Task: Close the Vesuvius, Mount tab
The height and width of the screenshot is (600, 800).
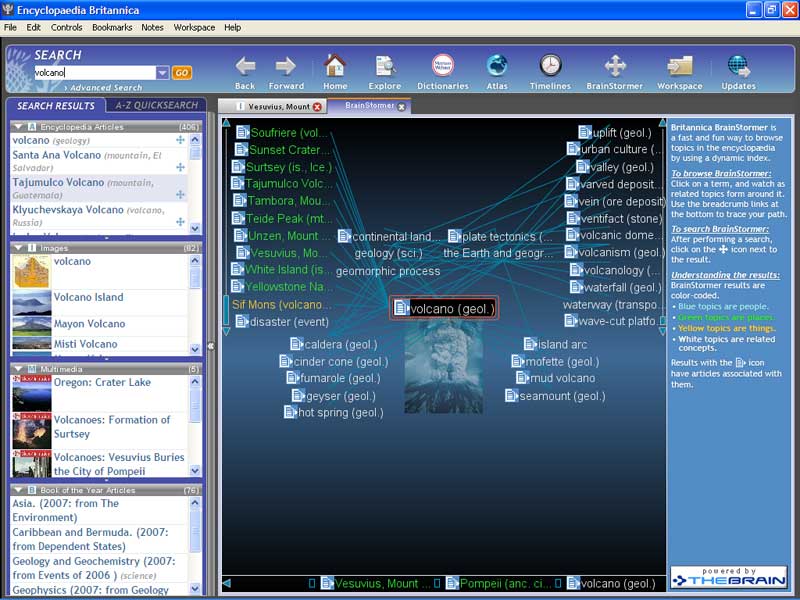Action: coord(318,107)
